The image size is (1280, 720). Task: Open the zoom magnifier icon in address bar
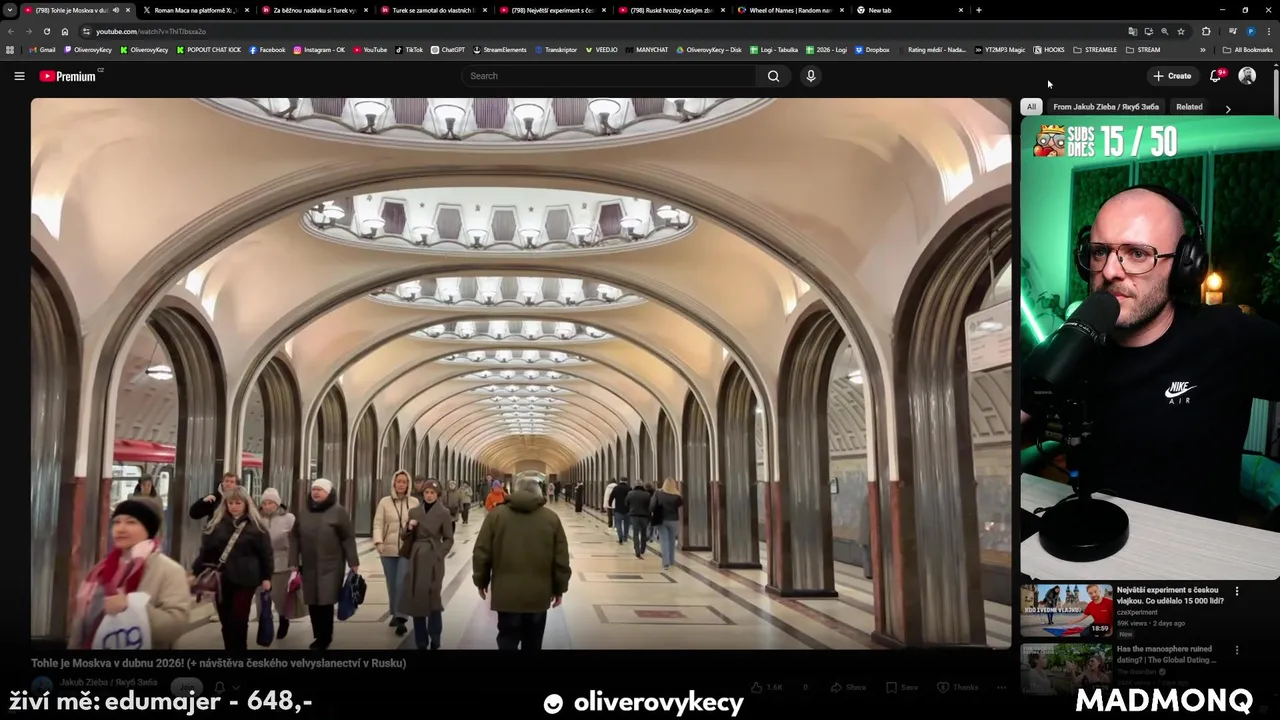point(1164,31)
